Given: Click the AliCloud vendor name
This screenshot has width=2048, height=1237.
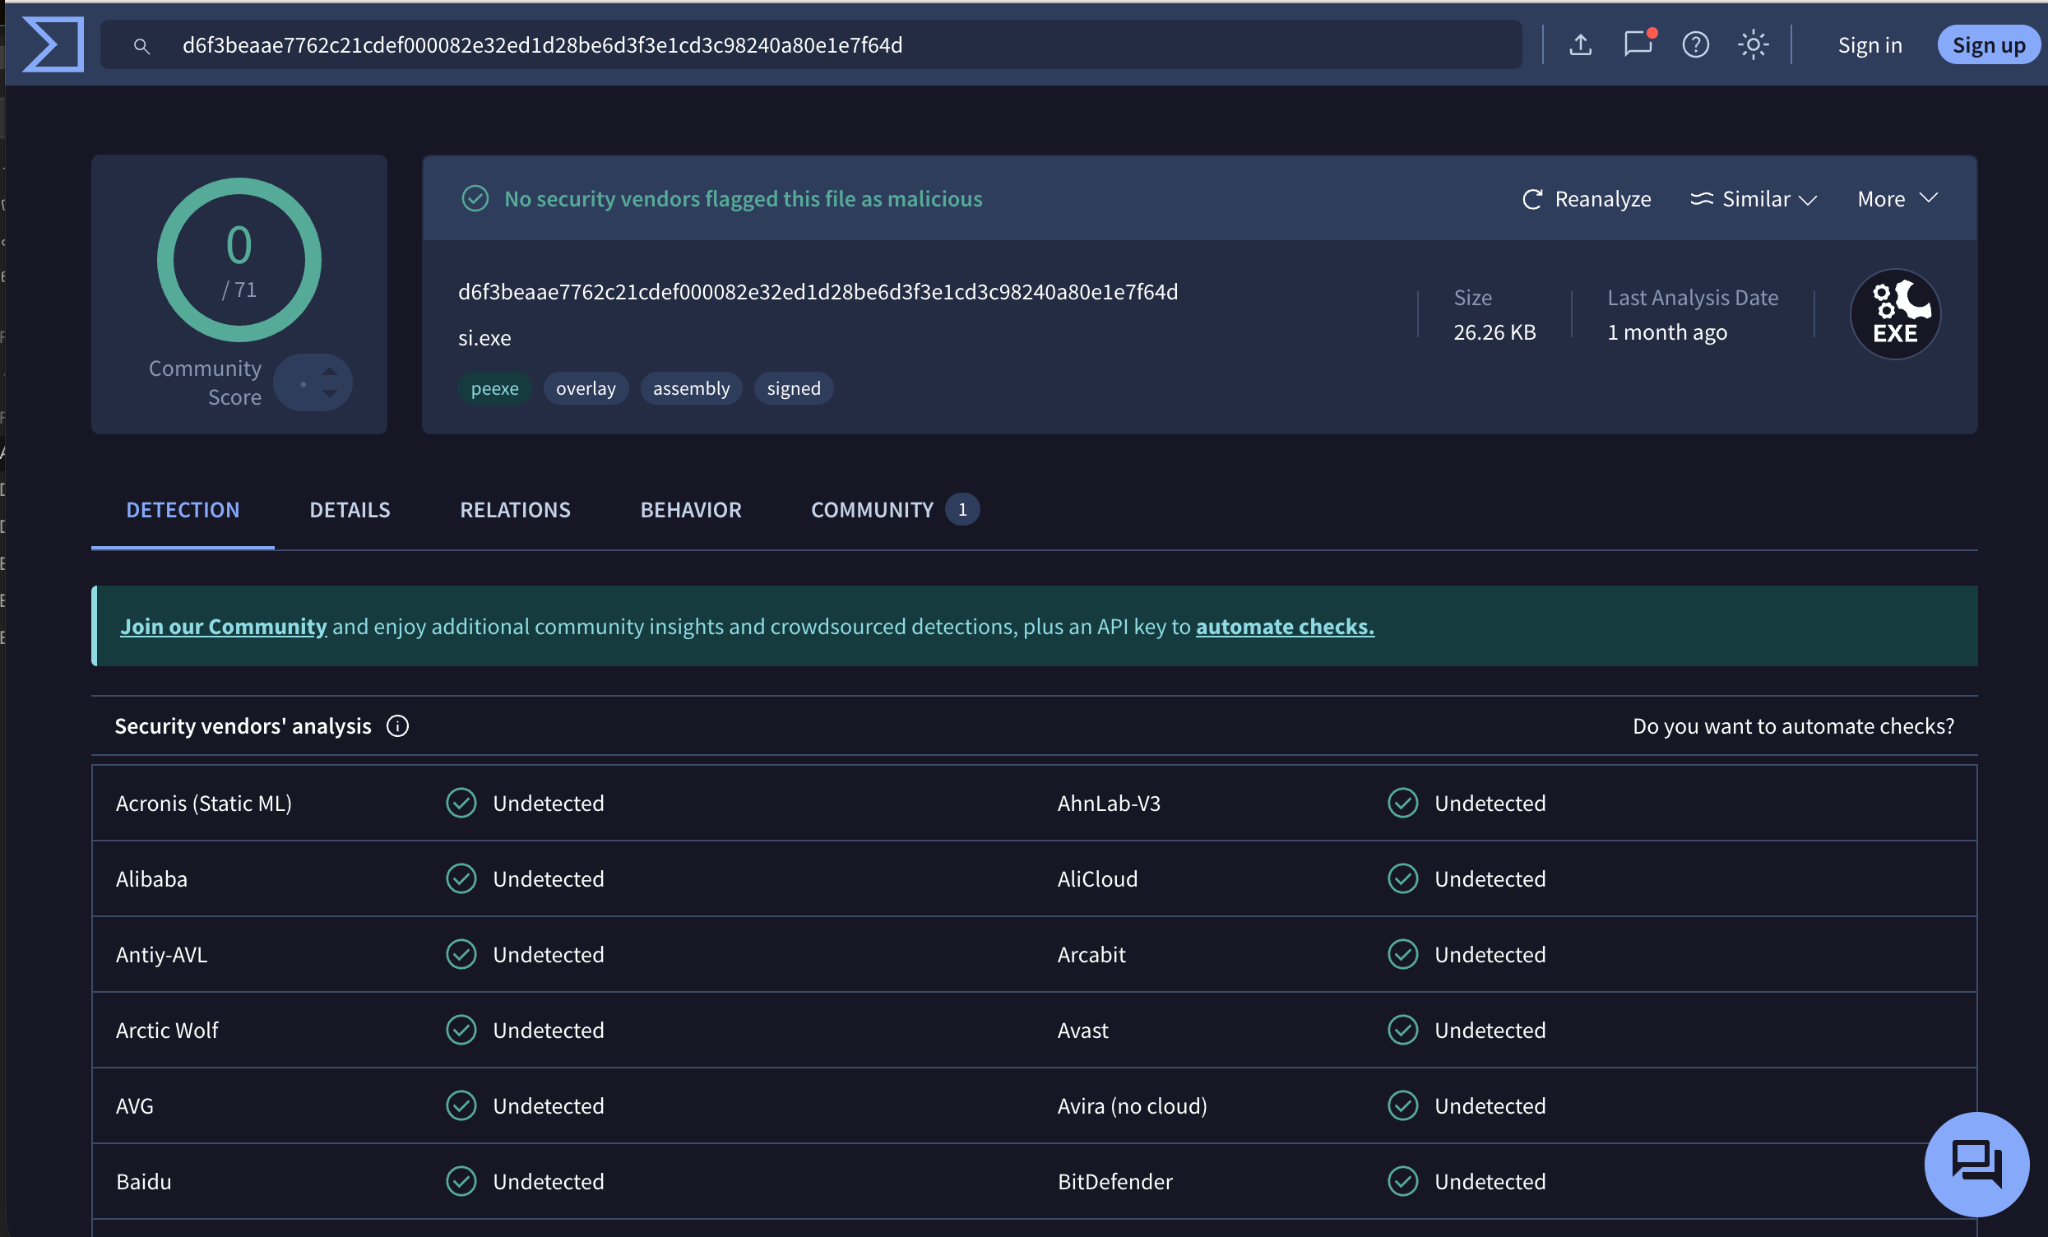Looking at the screenshot, I should pos(1098,879).
